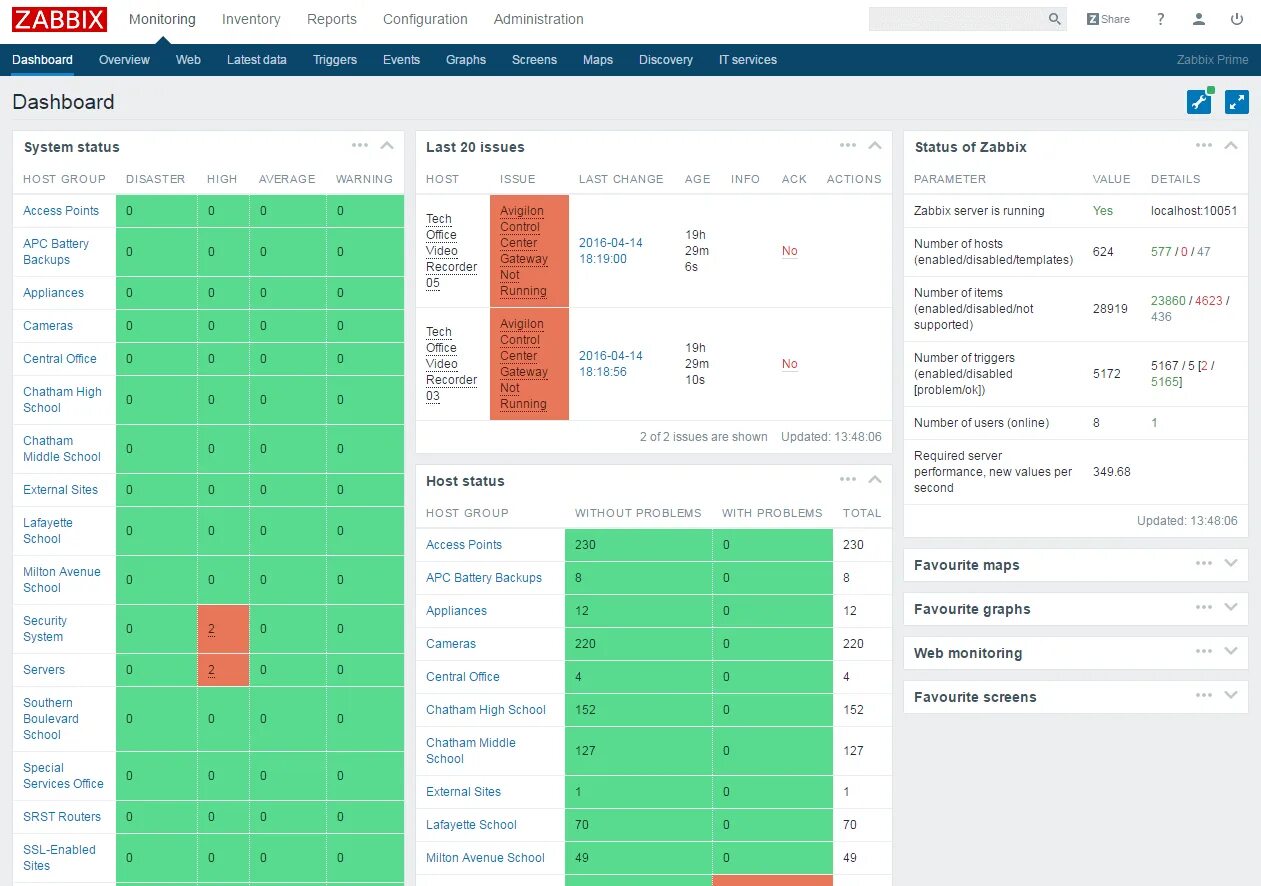
Task: Open the user profile icon
Action: [1199, 19]
